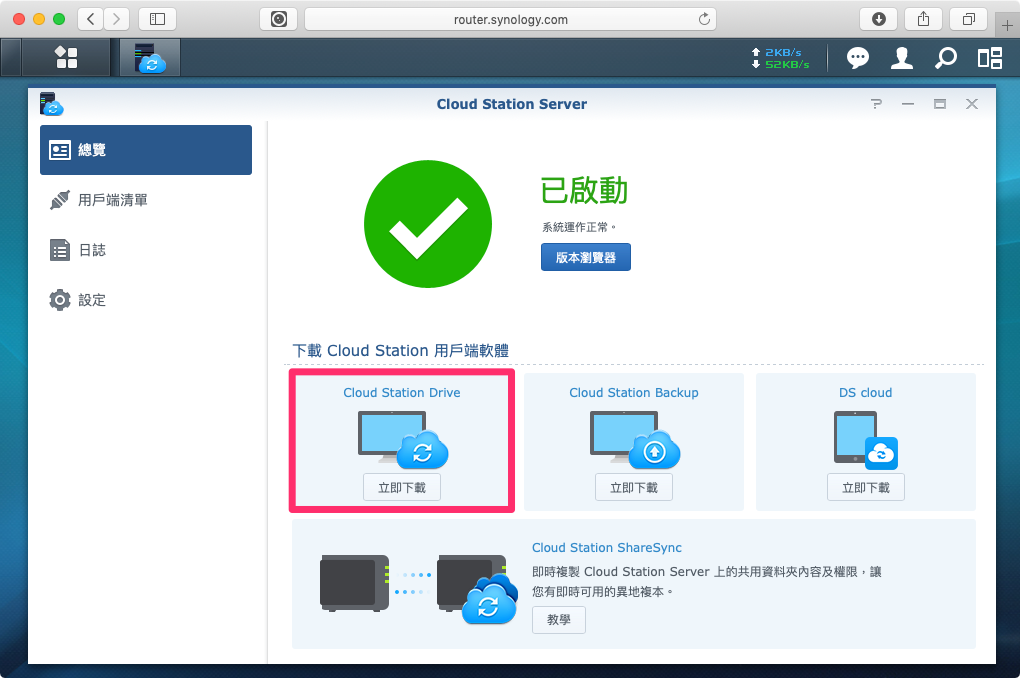Open Safari downloads icon
Screen dimensions: 1020x678
click(x=878, y=19)
